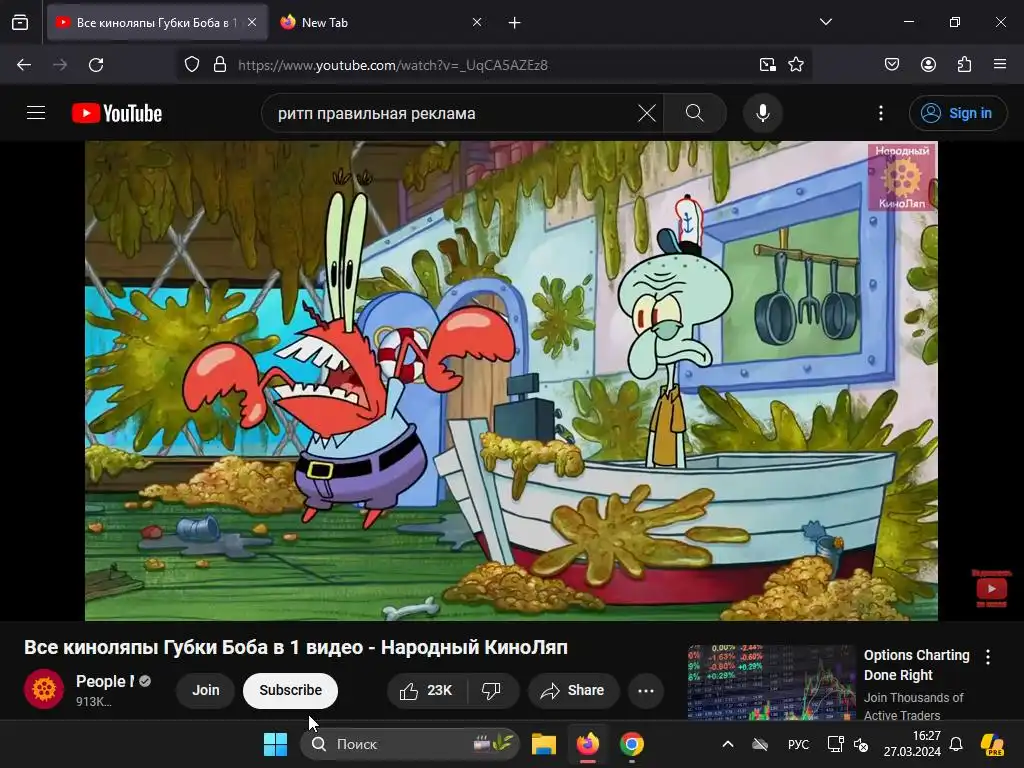Like the video with 23K likes
This screenshot has height=768, width=1024.
point(426,691)
